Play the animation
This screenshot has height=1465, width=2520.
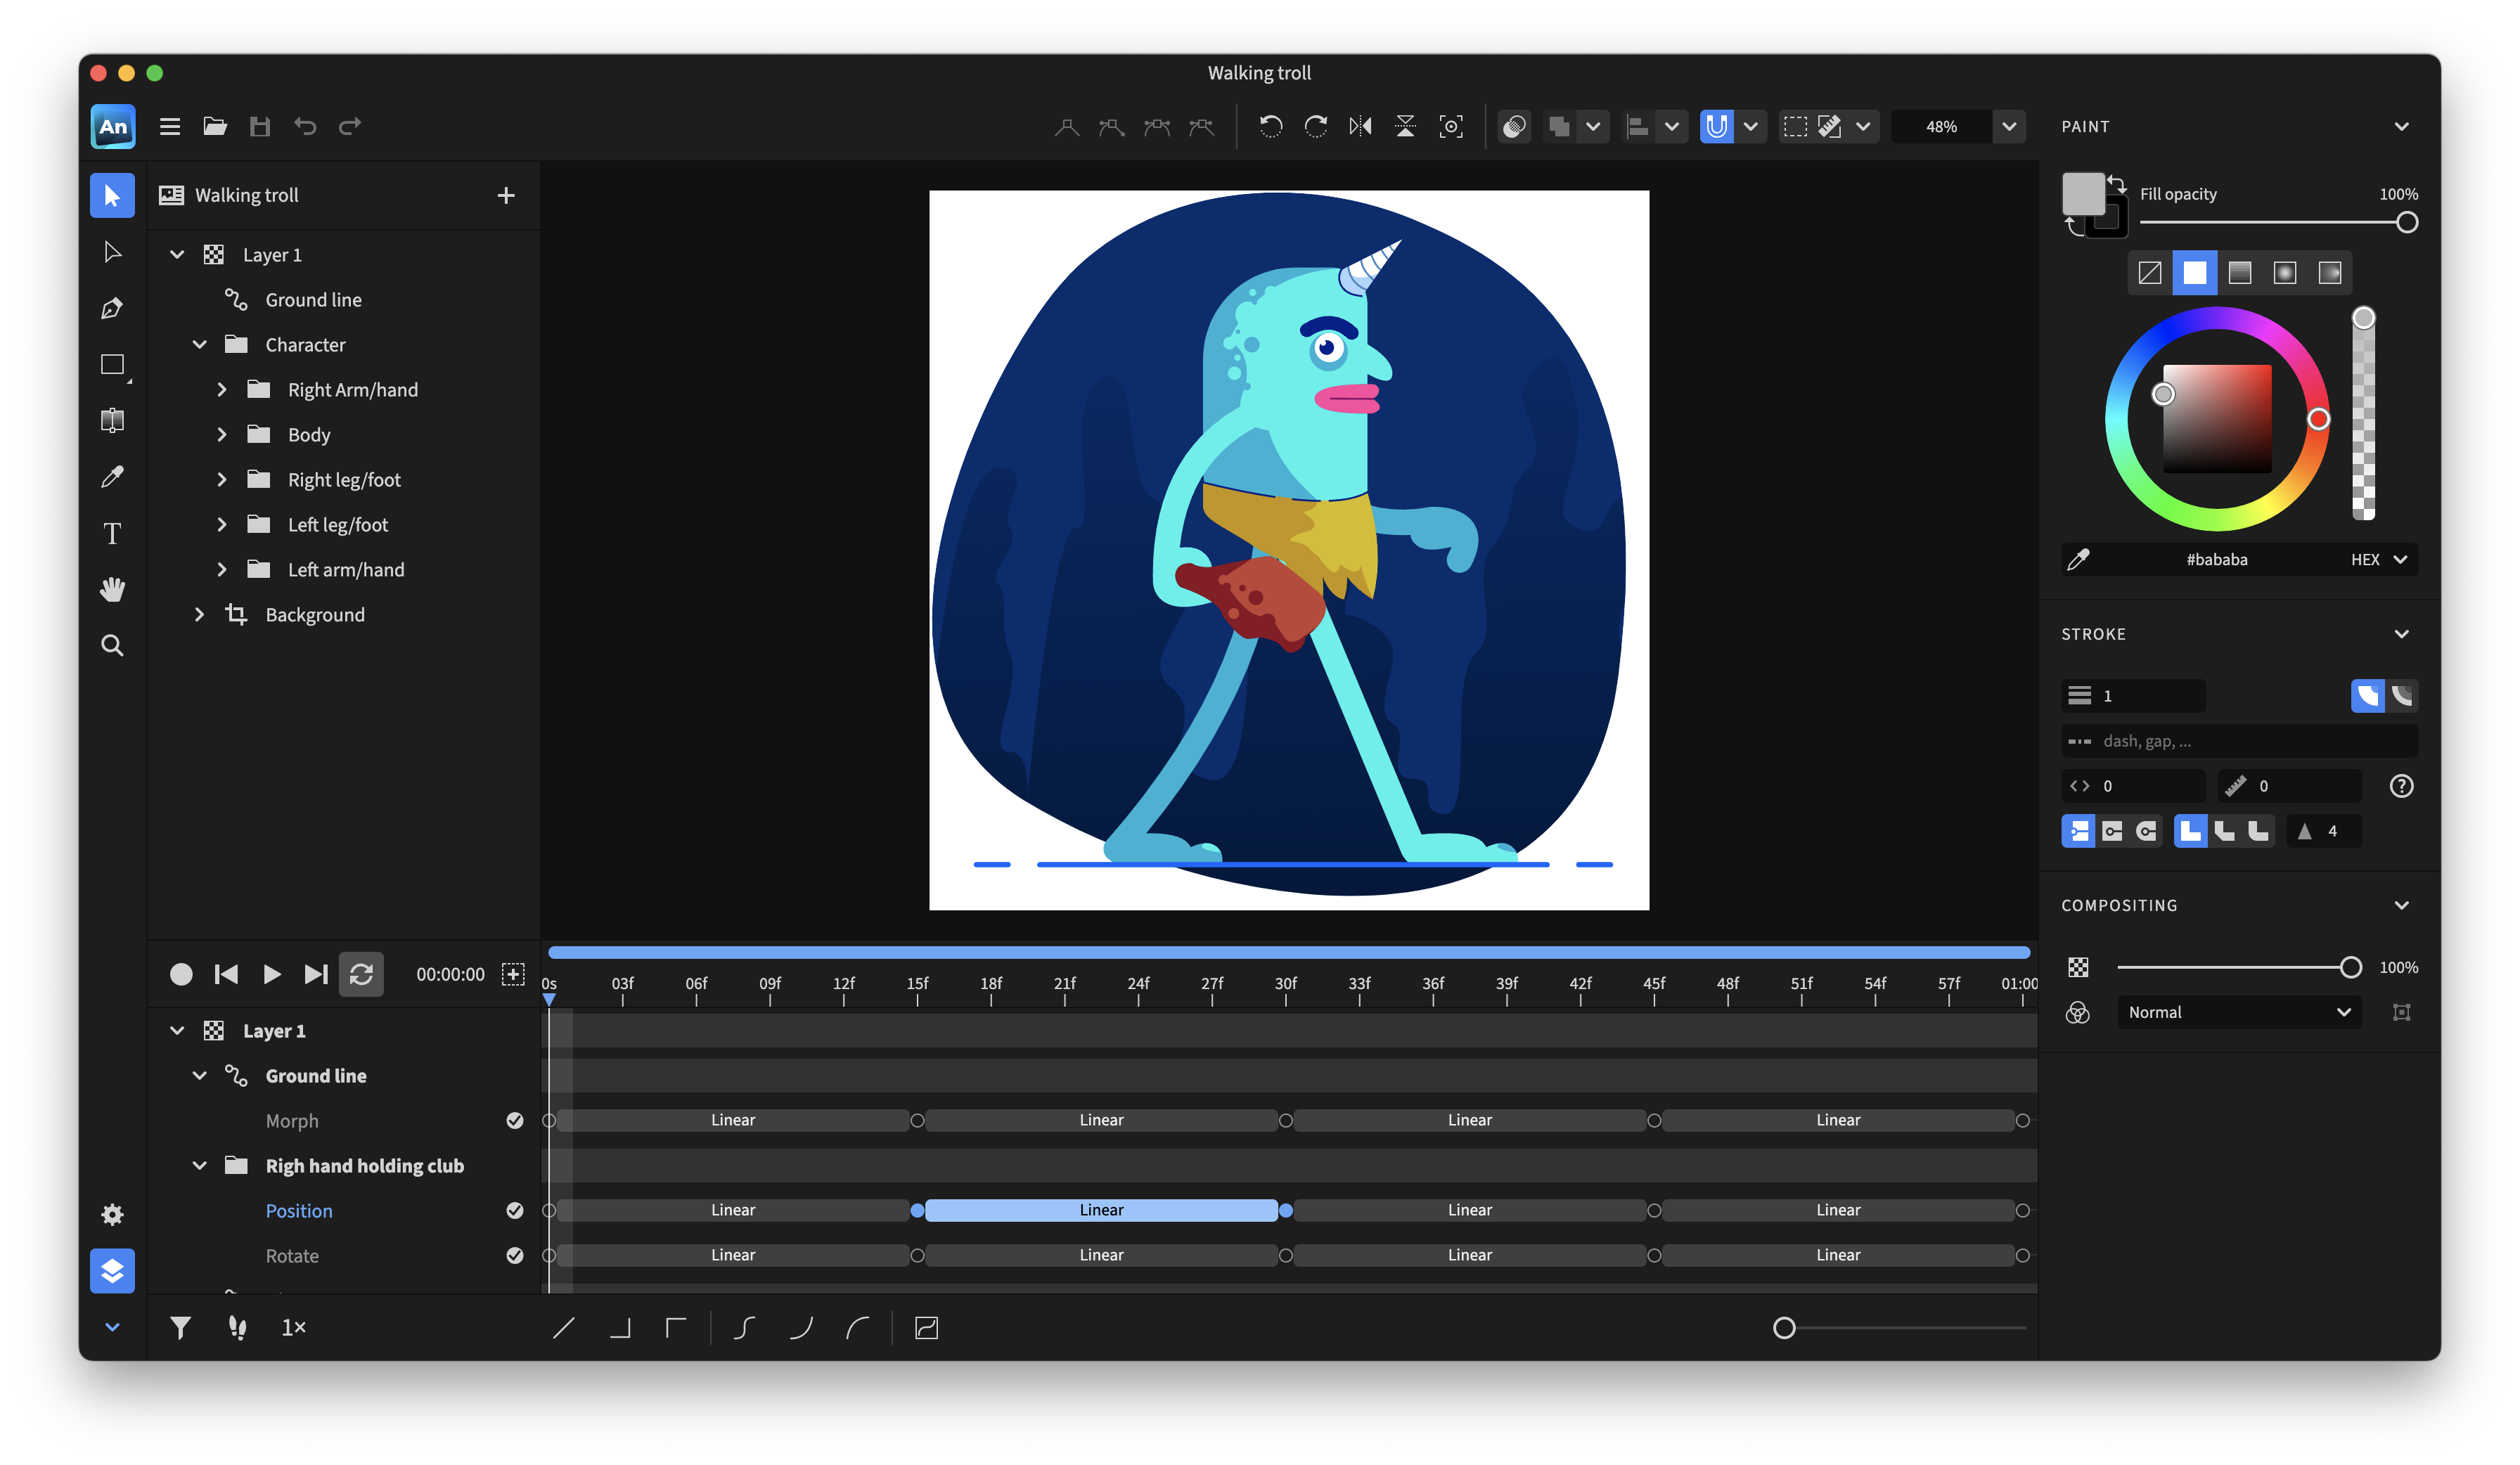271,973
